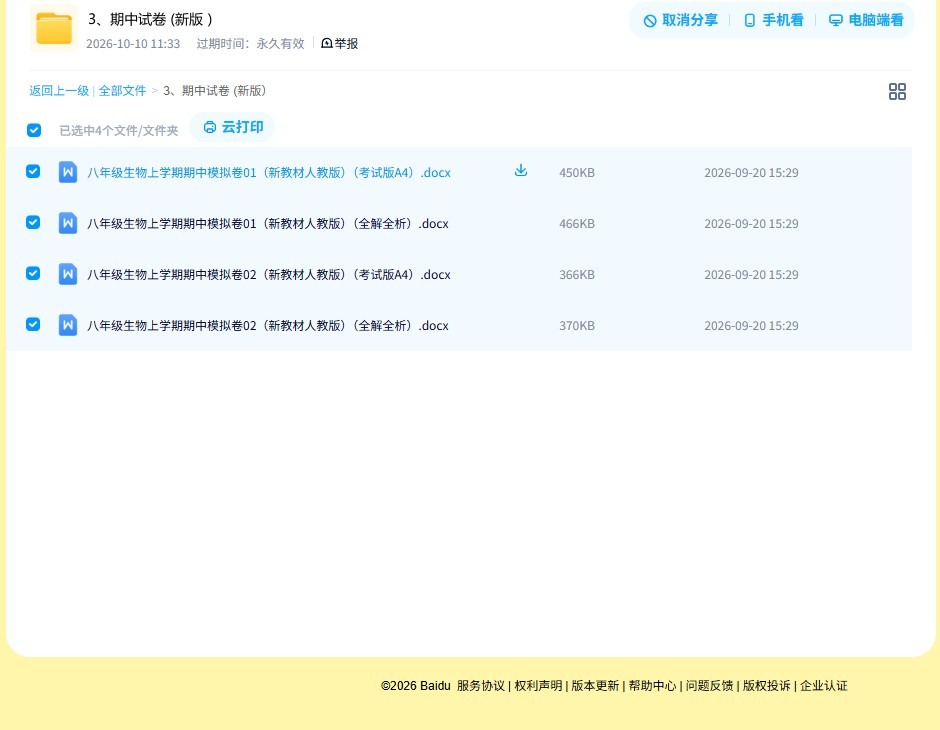940x730 pixels.
Task: Uncheck 模拟卷02 考试版A4 file checkbox
Action: [x=33, y=273]
